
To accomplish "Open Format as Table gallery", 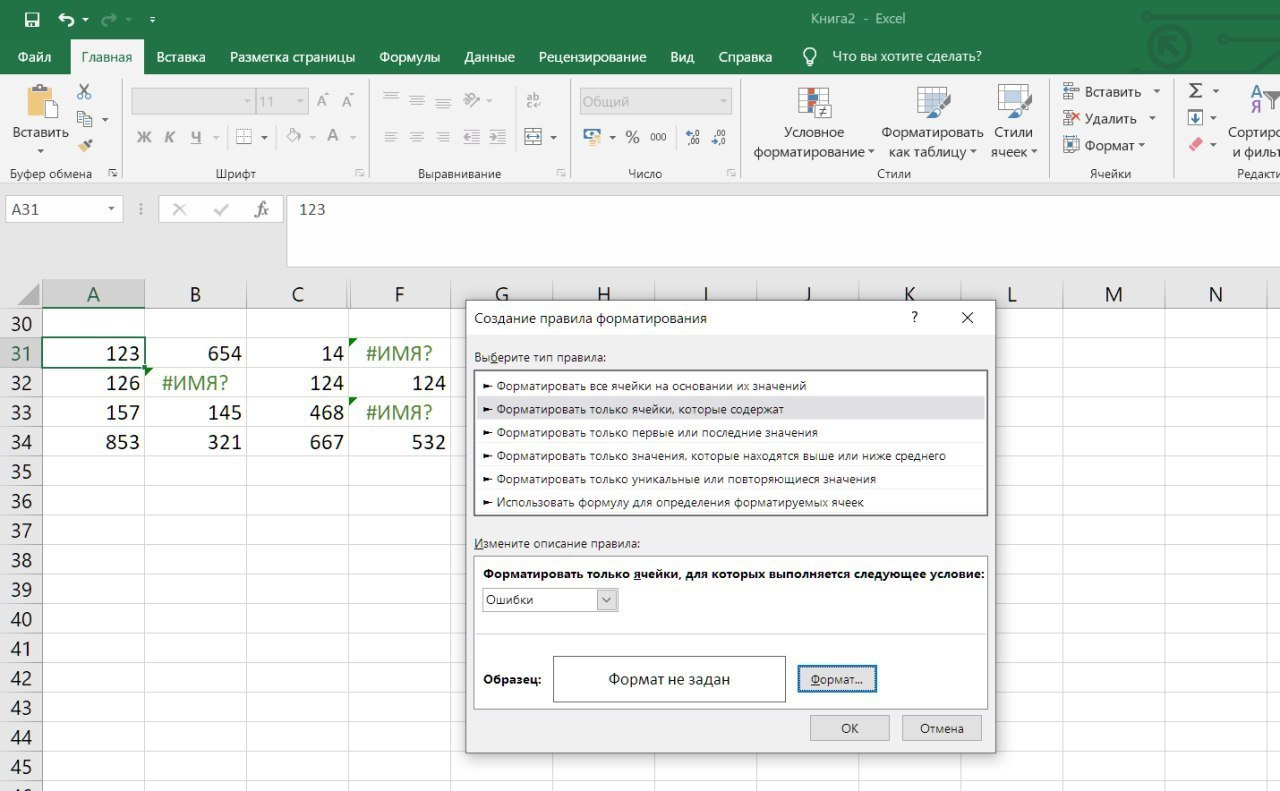I will (932, 103).
